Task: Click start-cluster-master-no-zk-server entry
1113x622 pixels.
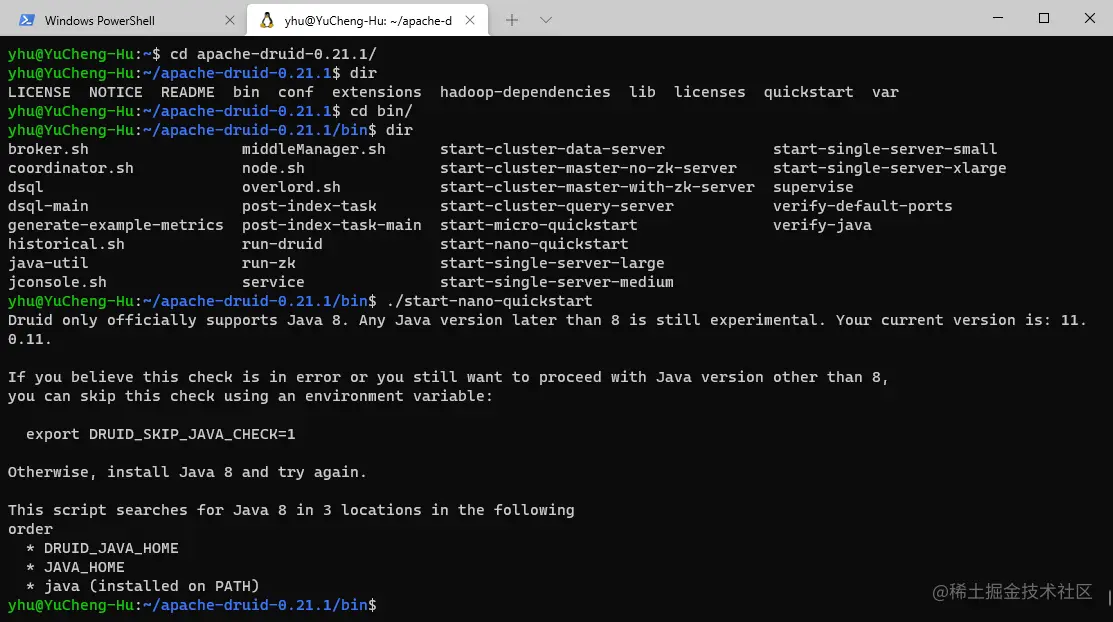Action: point(588,168)
